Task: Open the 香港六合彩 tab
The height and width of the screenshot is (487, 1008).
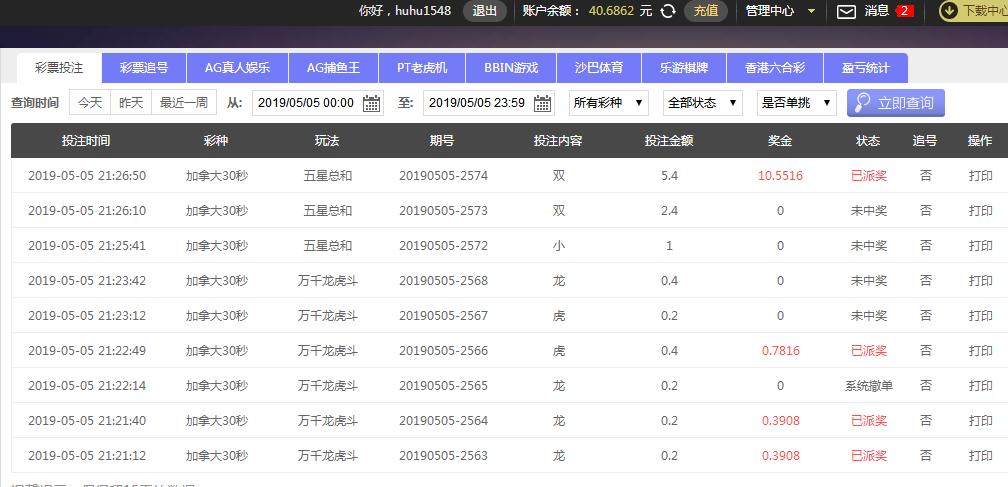Action: pyautogui.click(x=775, y=68)
